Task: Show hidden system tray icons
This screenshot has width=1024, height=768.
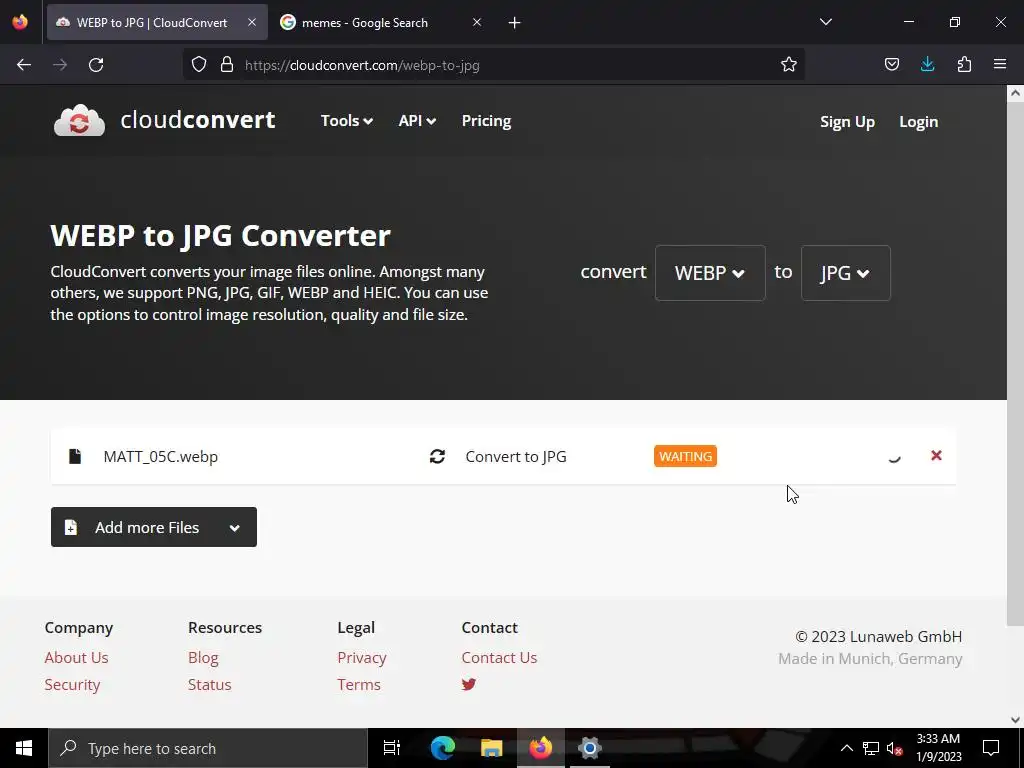Action: [846, 748]
